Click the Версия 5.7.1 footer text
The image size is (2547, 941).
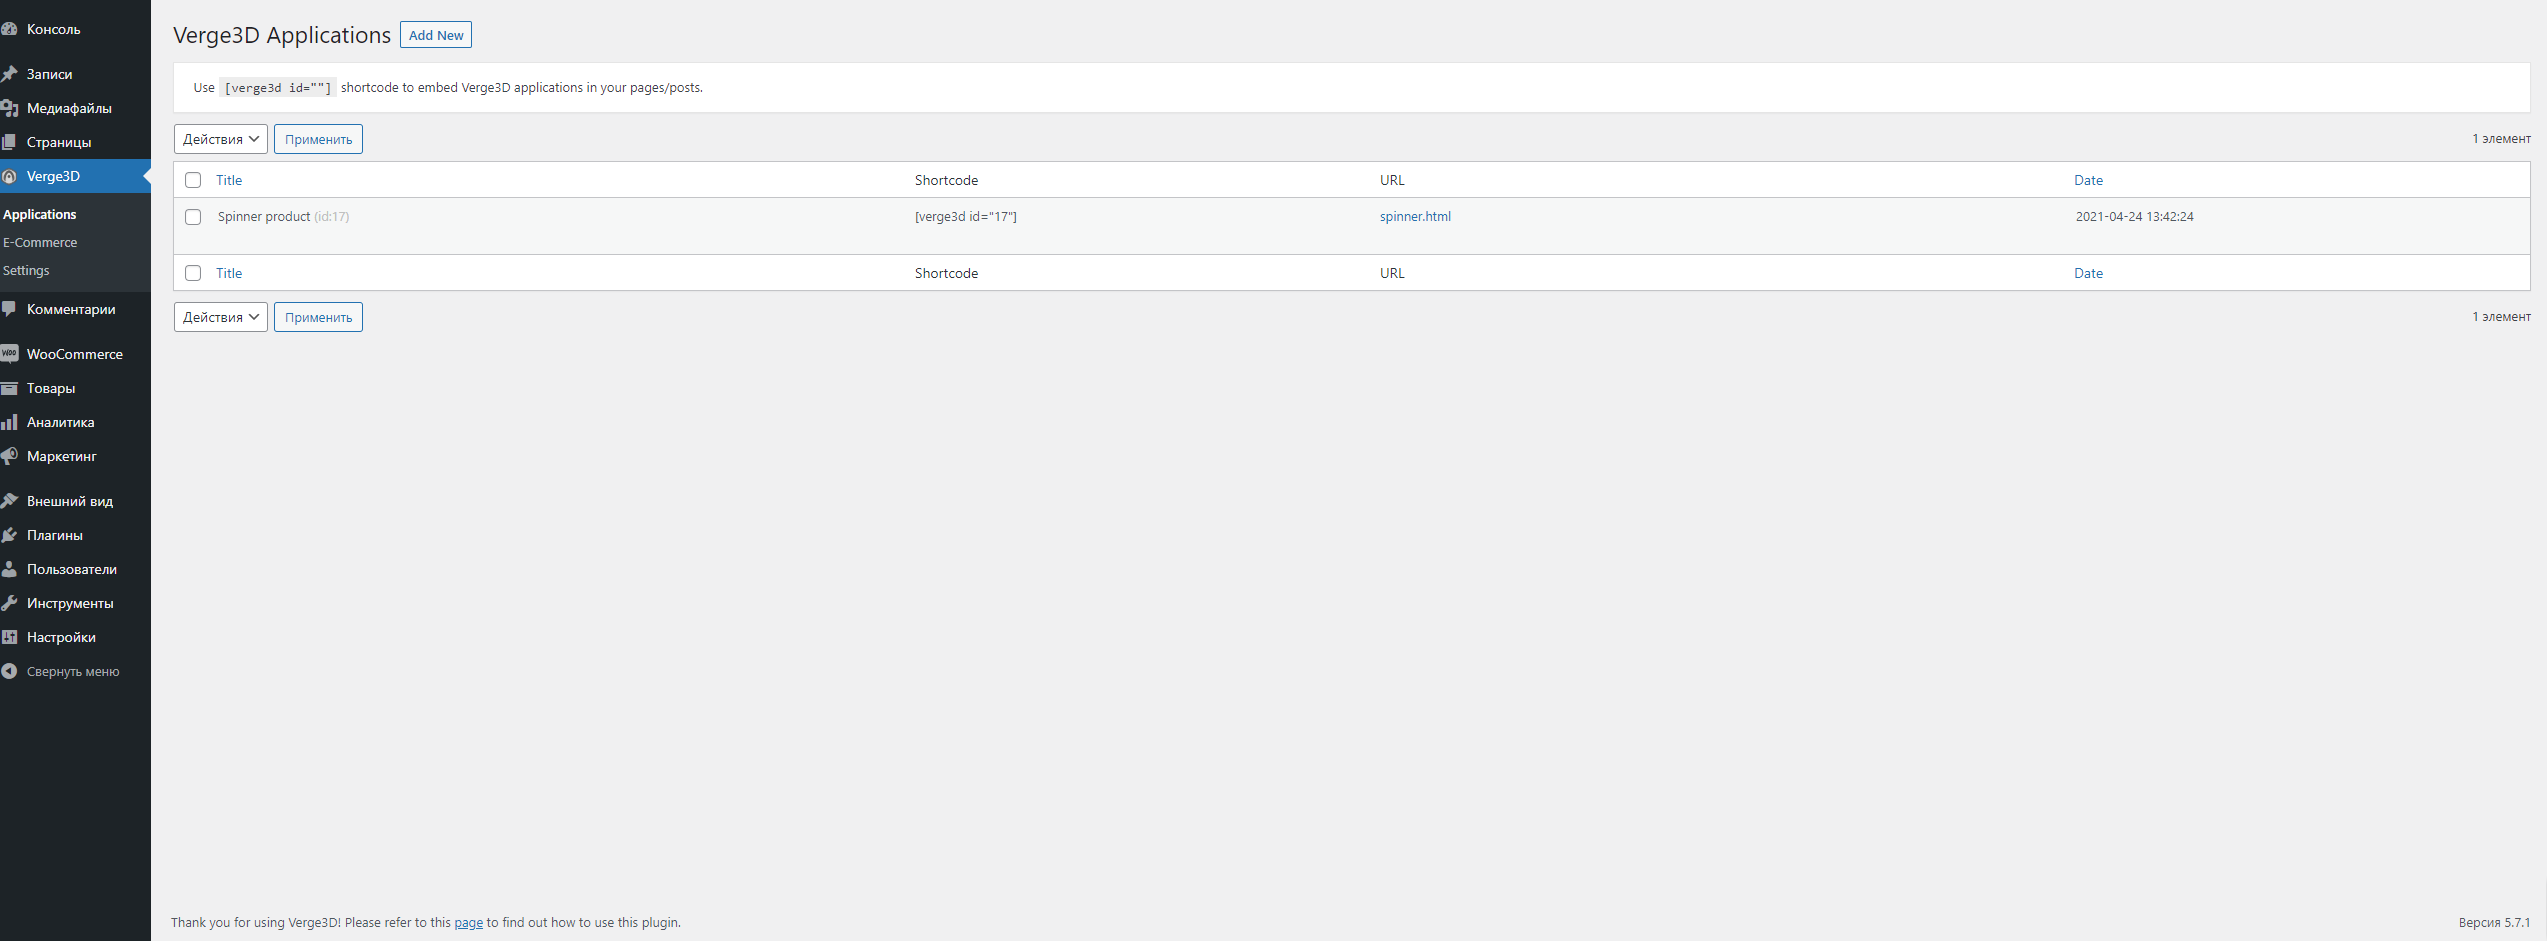[x=2494, y=922]
